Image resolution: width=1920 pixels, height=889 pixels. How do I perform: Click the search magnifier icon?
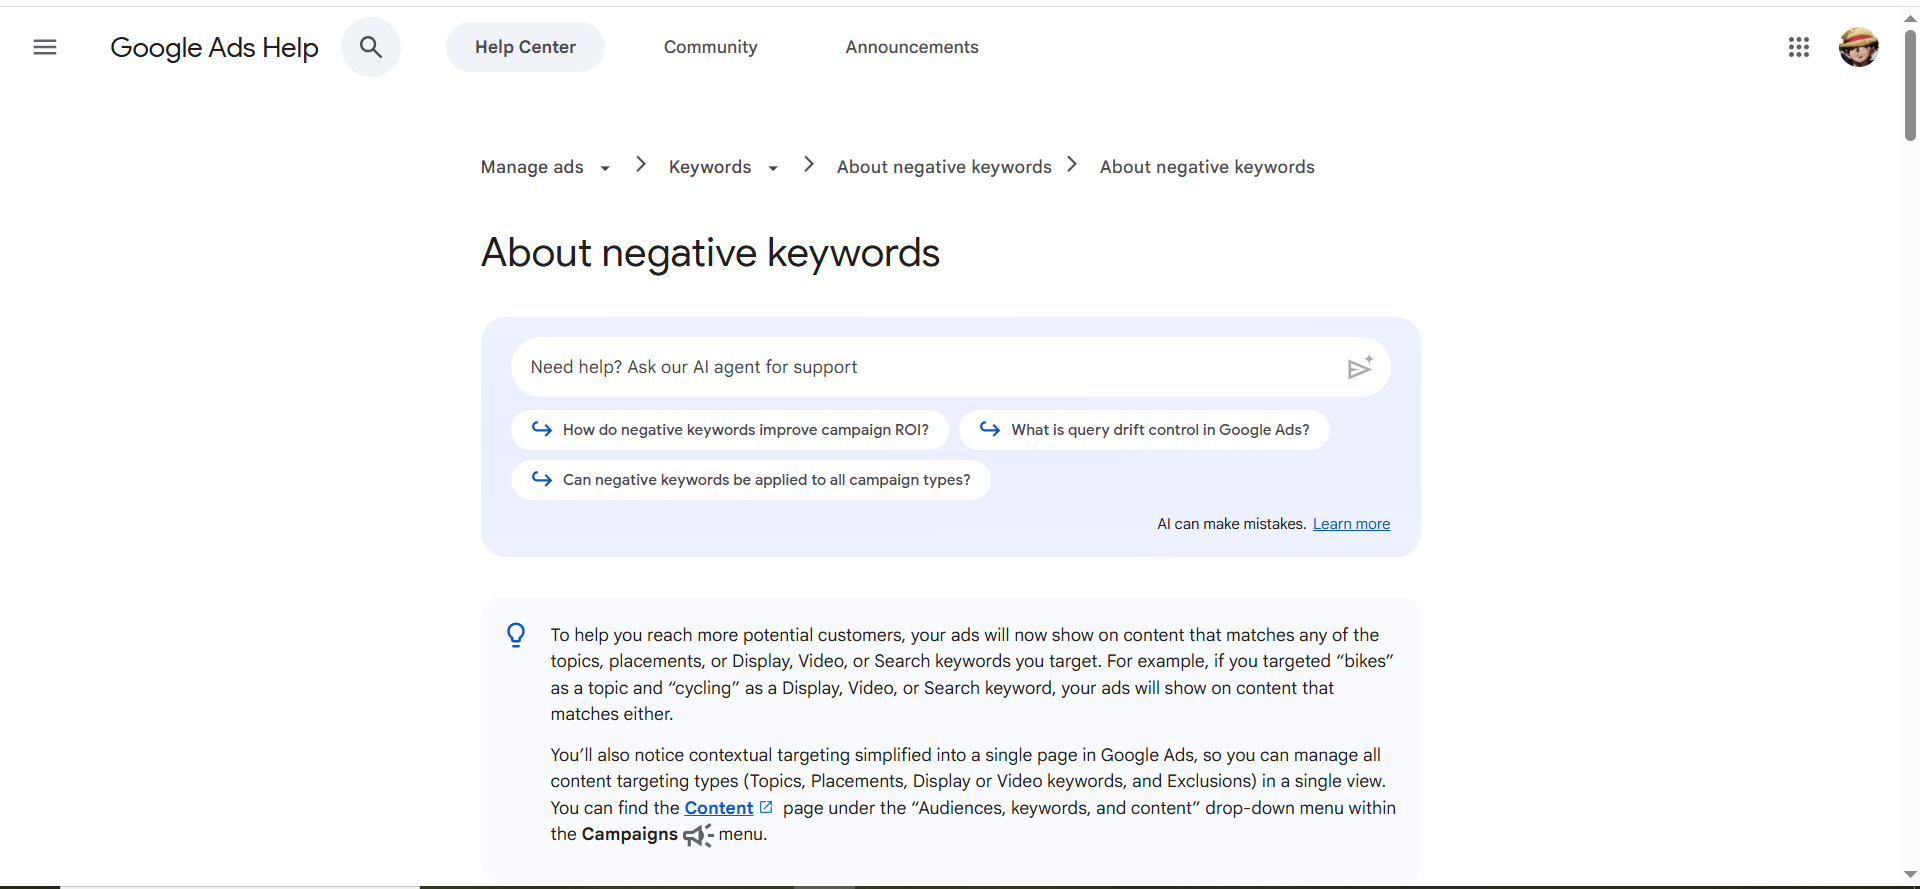(x=371, y=47)
